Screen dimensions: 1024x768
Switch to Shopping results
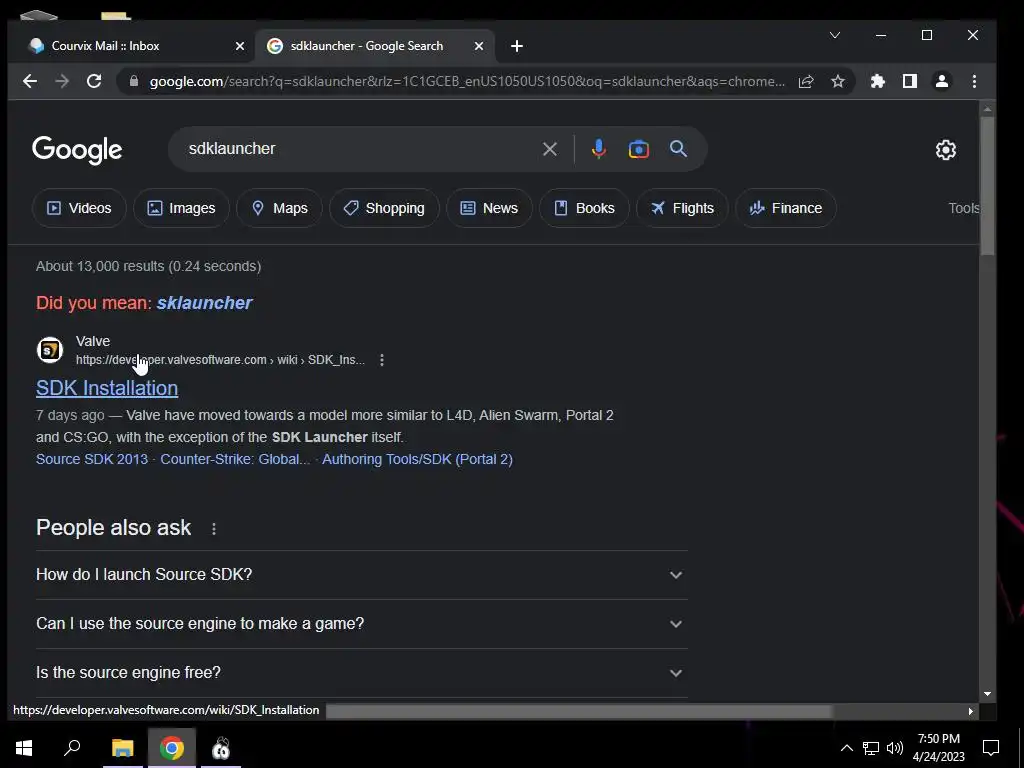[385, 208]
